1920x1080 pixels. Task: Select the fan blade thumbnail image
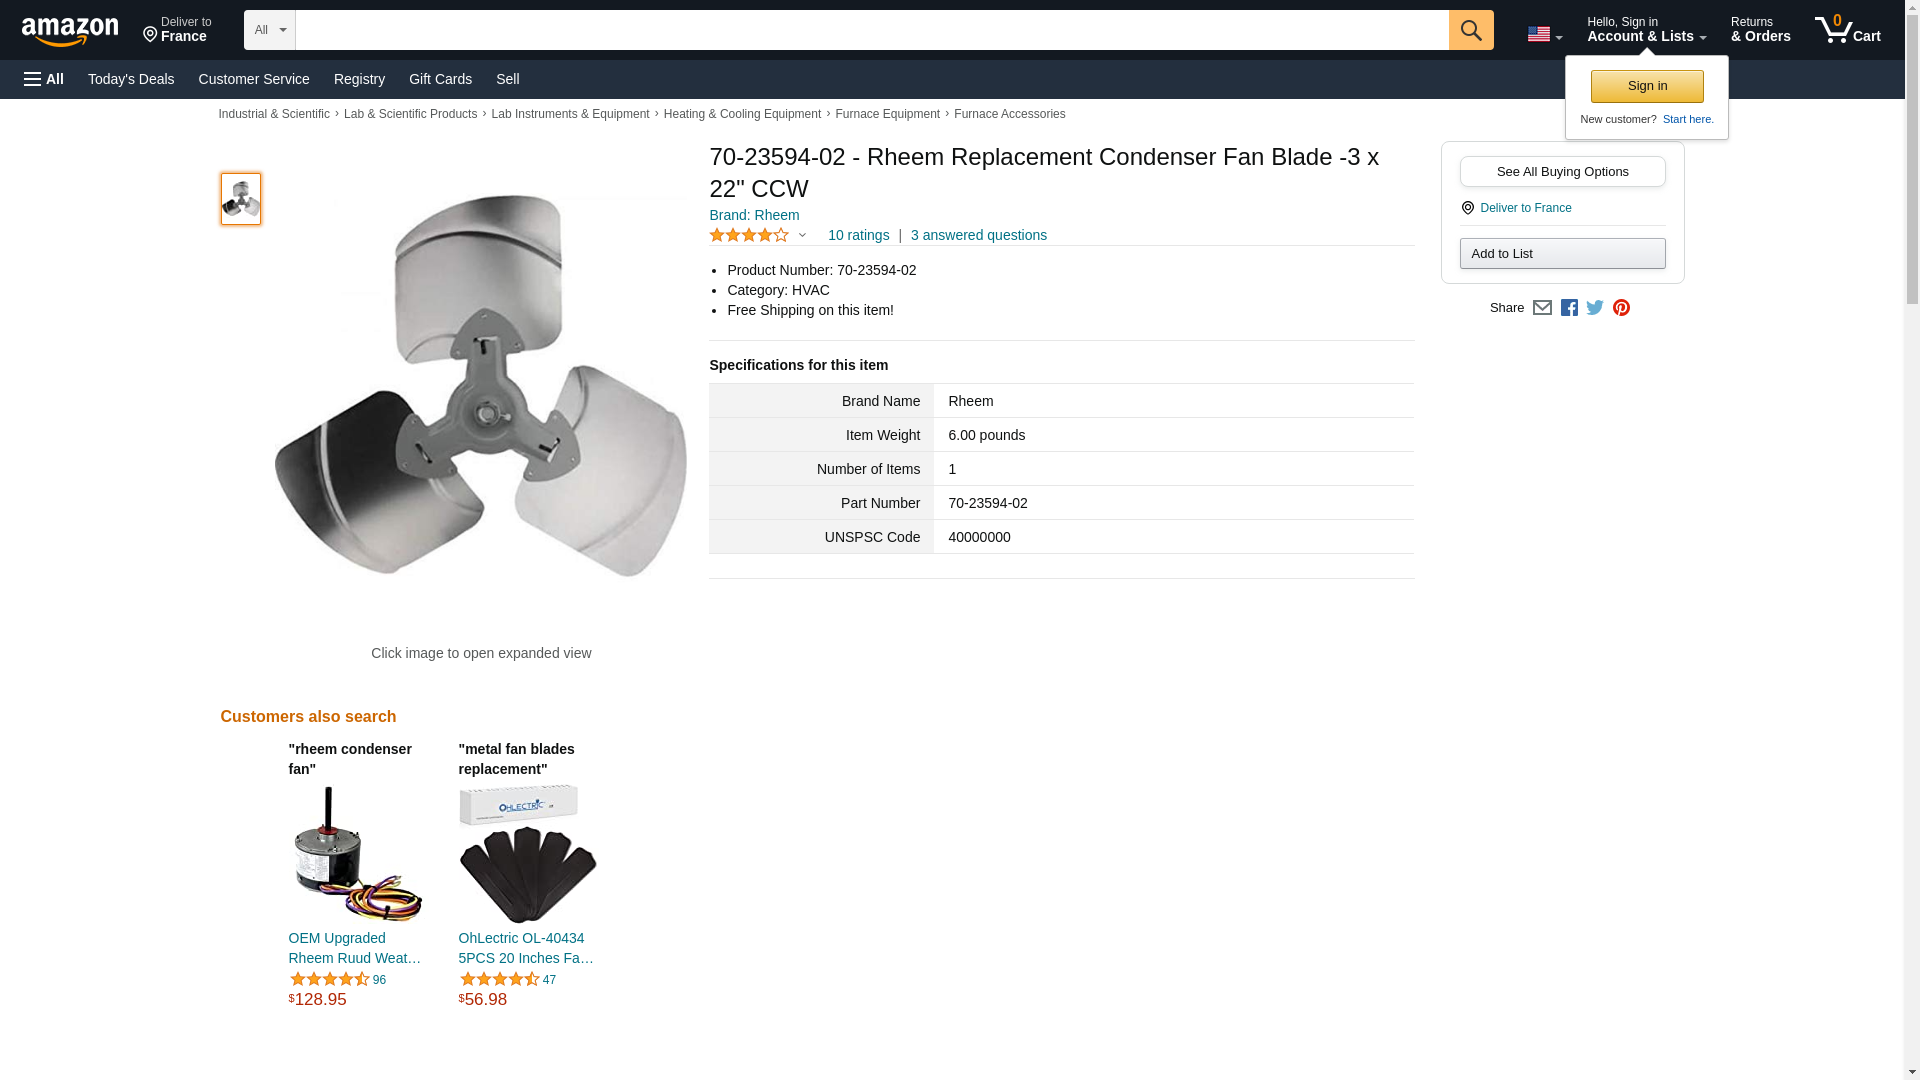tap(241, 199)
